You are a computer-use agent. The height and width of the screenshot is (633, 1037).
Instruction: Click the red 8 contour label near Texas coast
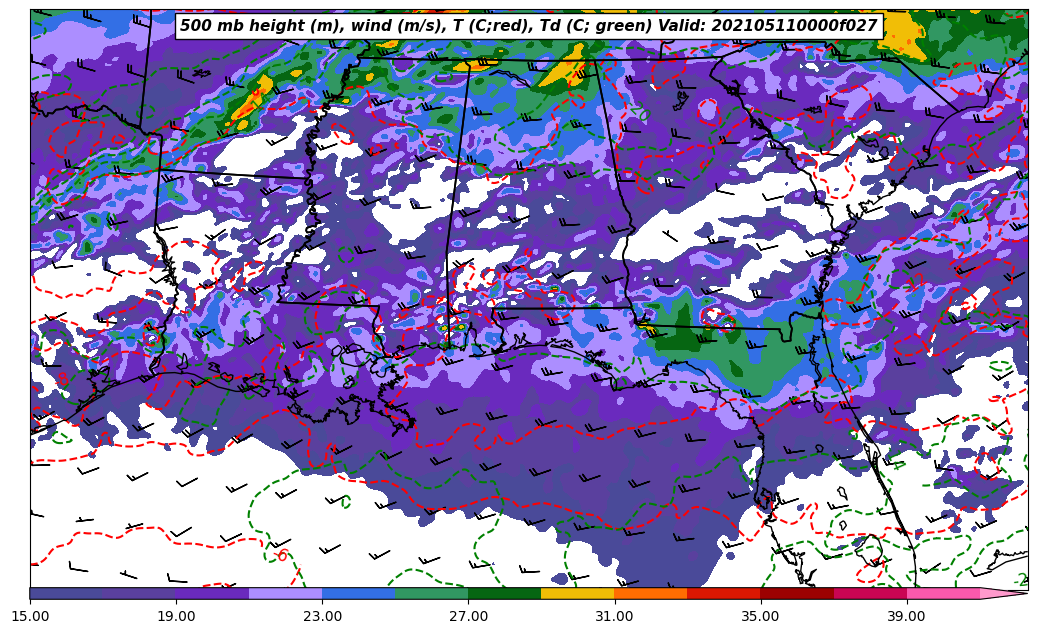pyautogui.click(x=62, y=379)
